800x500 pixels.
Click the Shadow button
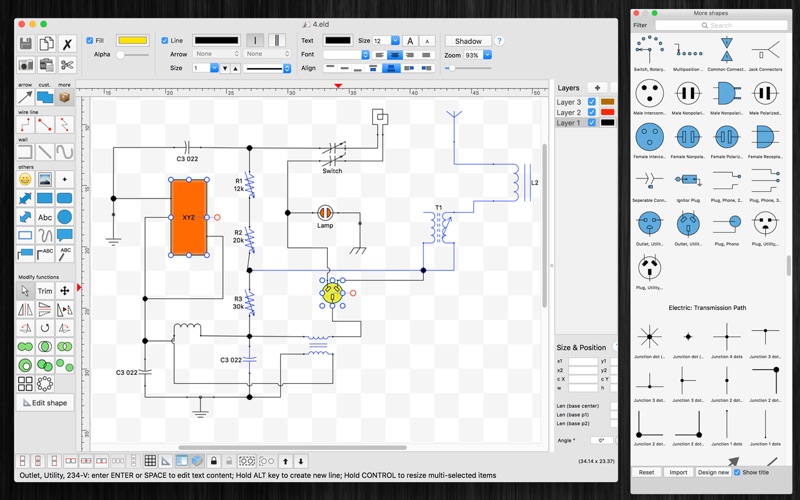(468, 41)
